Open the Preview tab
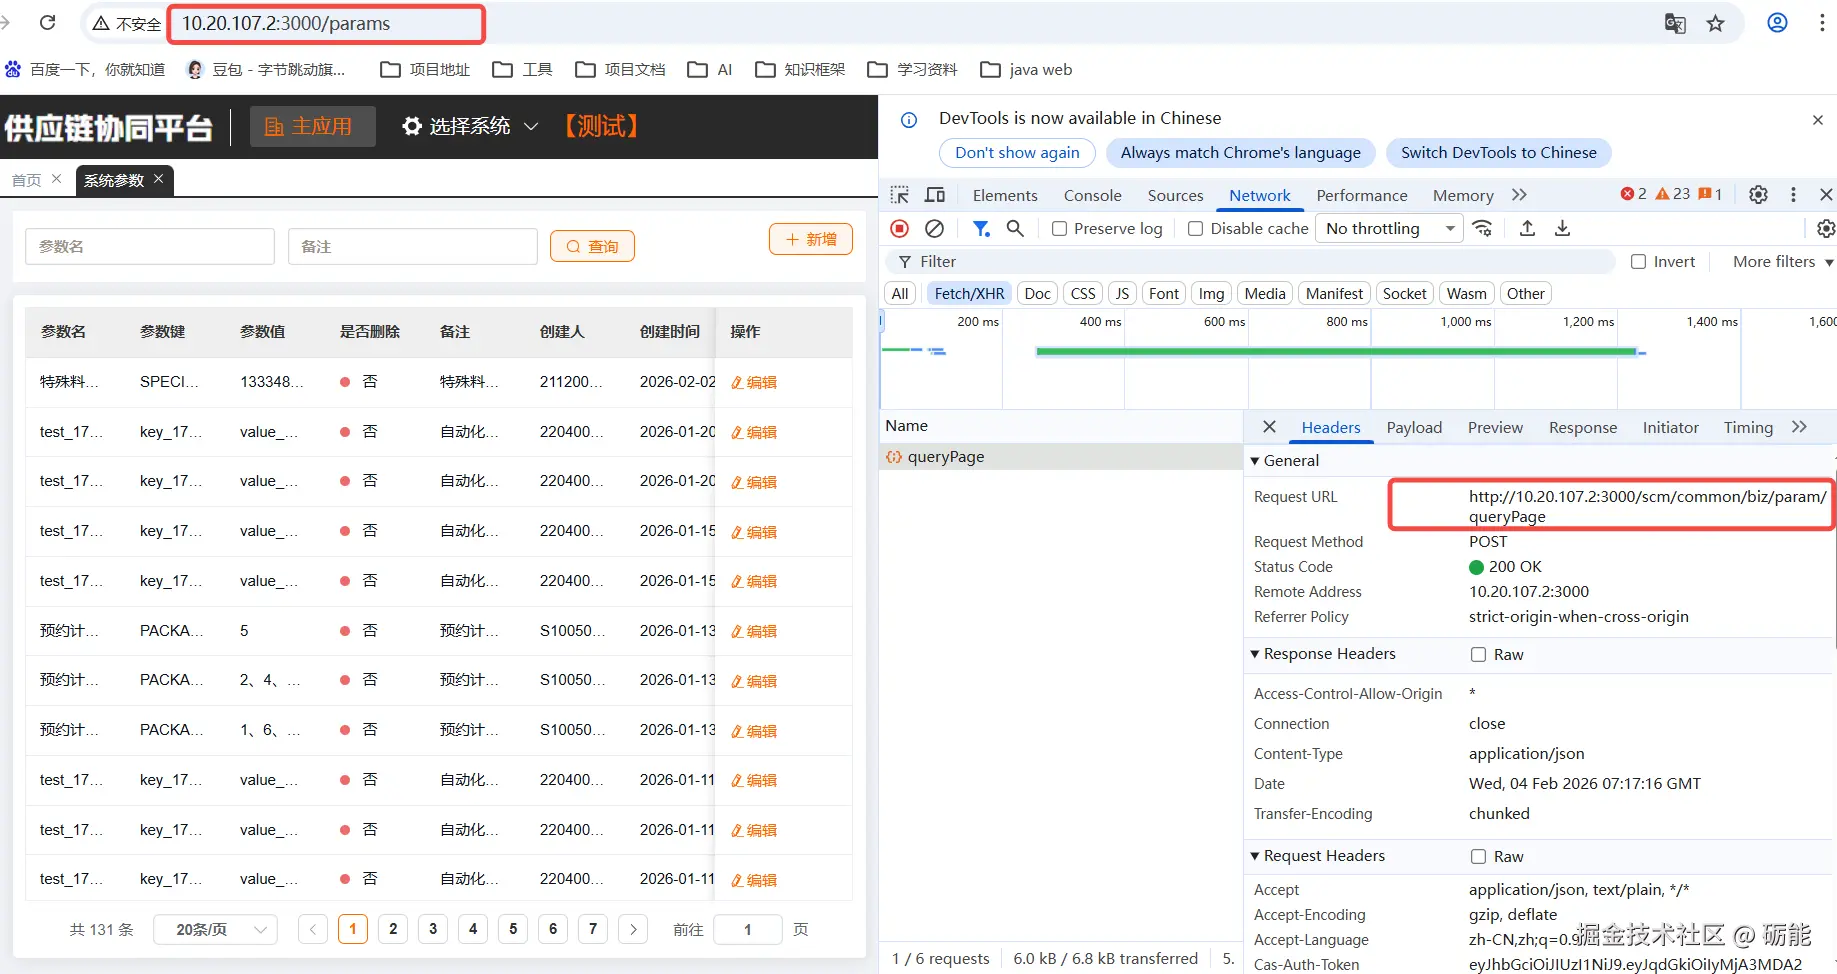Screen dimensions: 1837x974 (x=1495, y=428)
